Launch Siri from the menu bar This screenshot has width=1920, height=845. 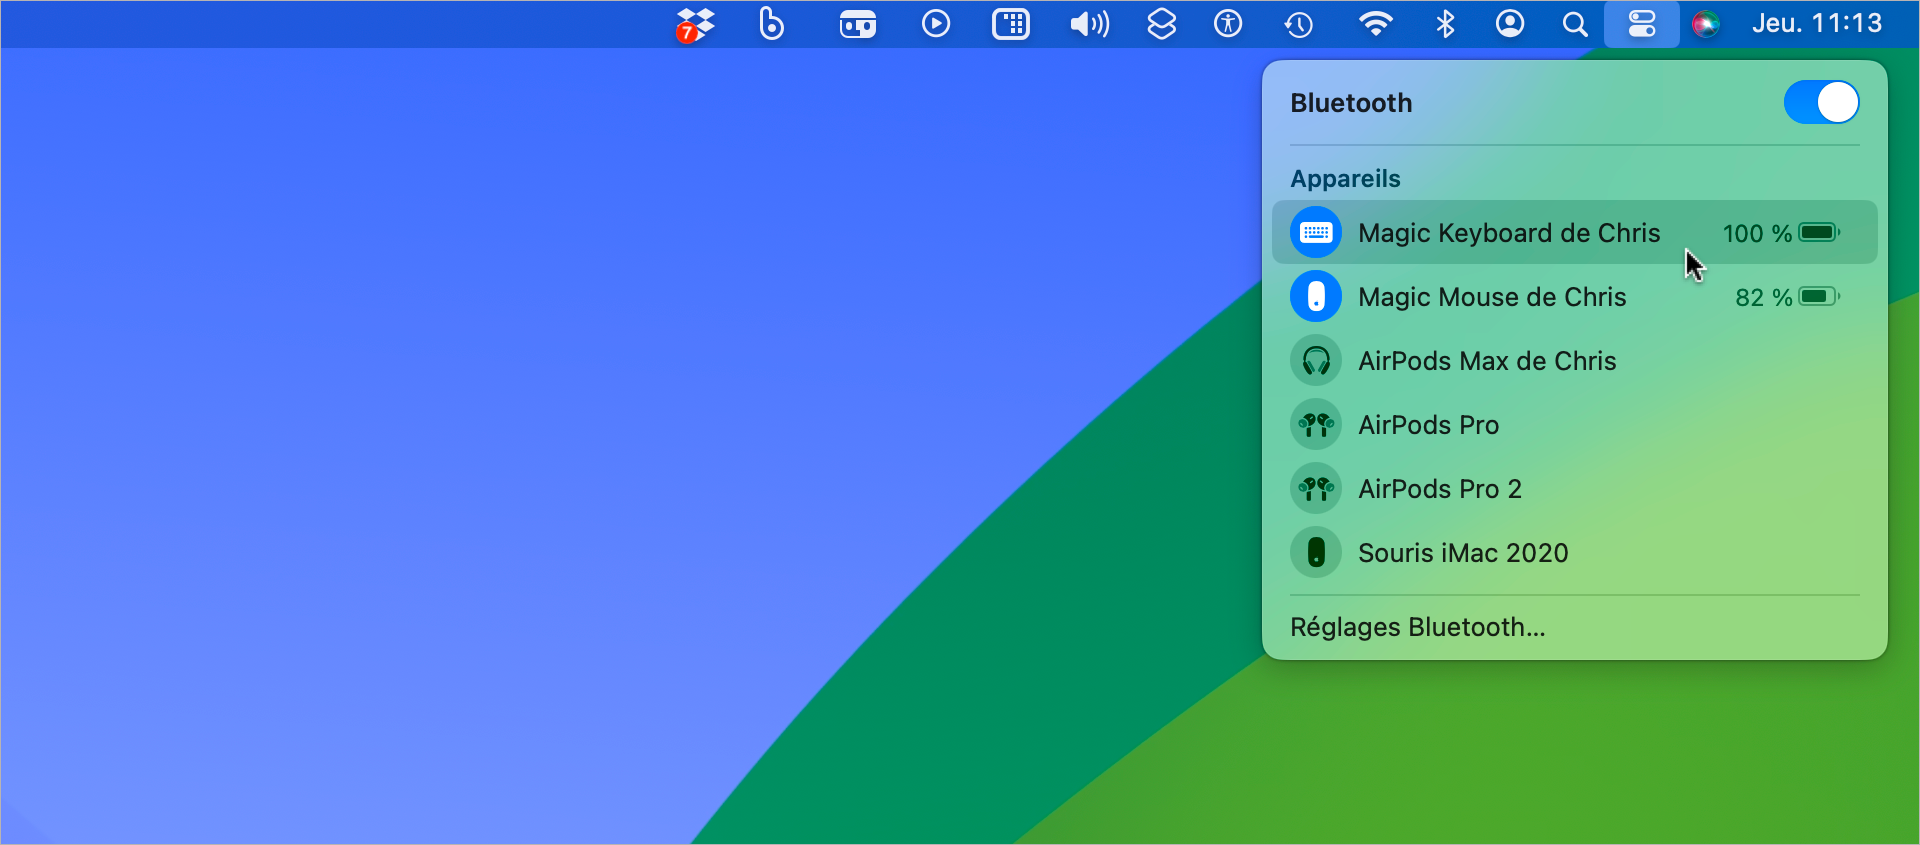coord(1706,23)
